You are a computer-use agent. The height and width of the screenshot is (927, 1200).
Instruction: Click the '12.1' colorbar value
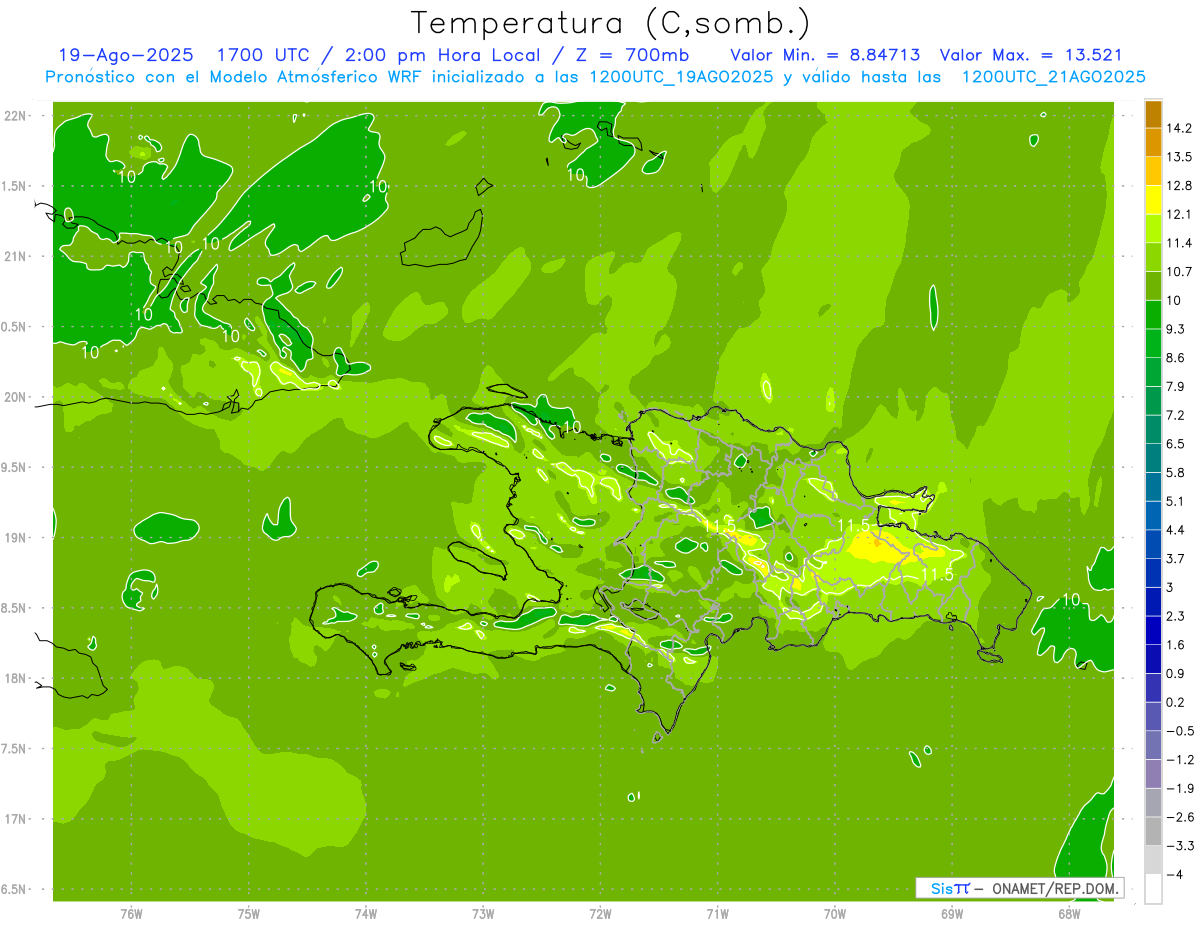tap(1179, 214)
